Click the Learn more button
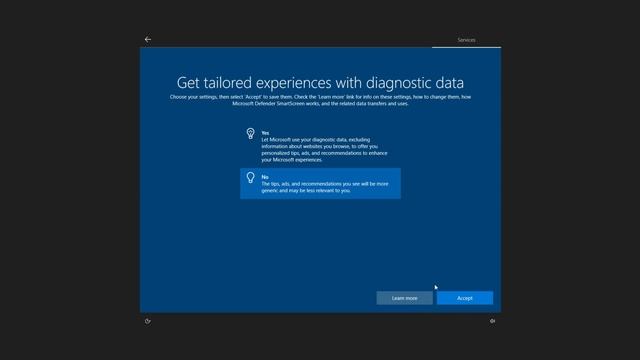Image resolution: width=640 pixels, height=360 pixels. coord(404,298)
